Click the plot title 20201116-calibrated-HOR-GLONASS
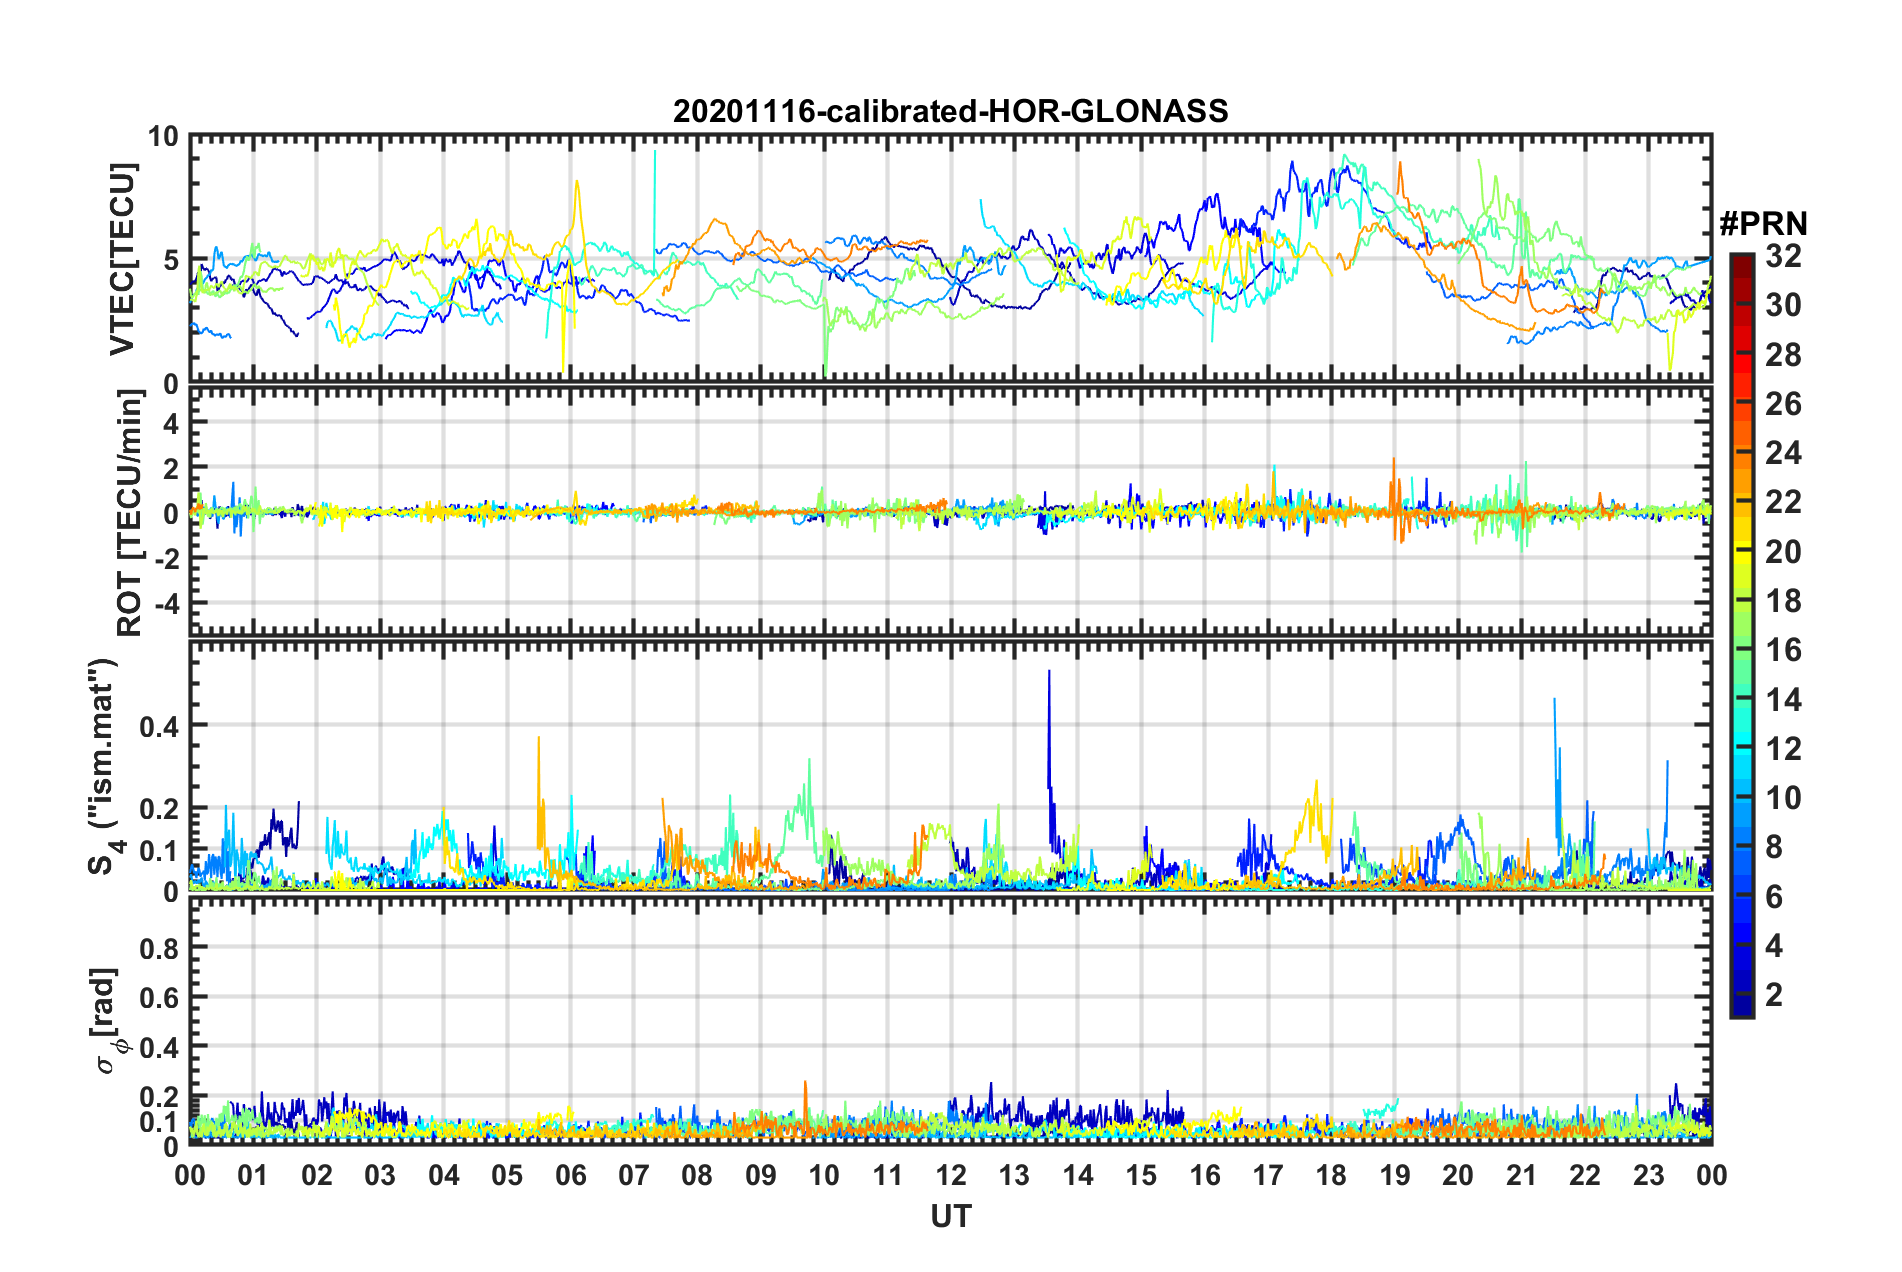Image resolution: width=1902 pixels, height=1272 pixels. 950,111
